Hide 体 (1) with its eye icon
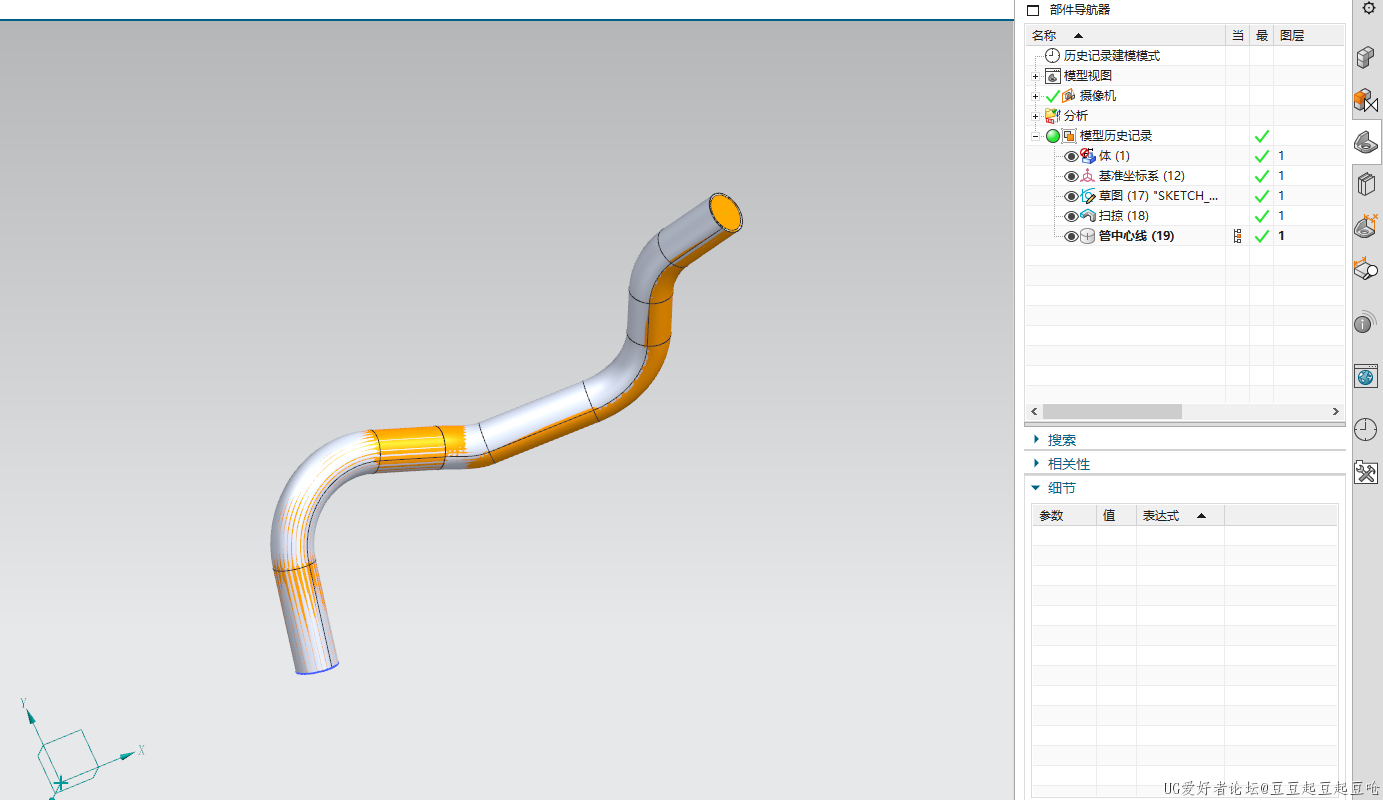The width and height of the screenshot is (1383, 800). (x=1071, y=156)
